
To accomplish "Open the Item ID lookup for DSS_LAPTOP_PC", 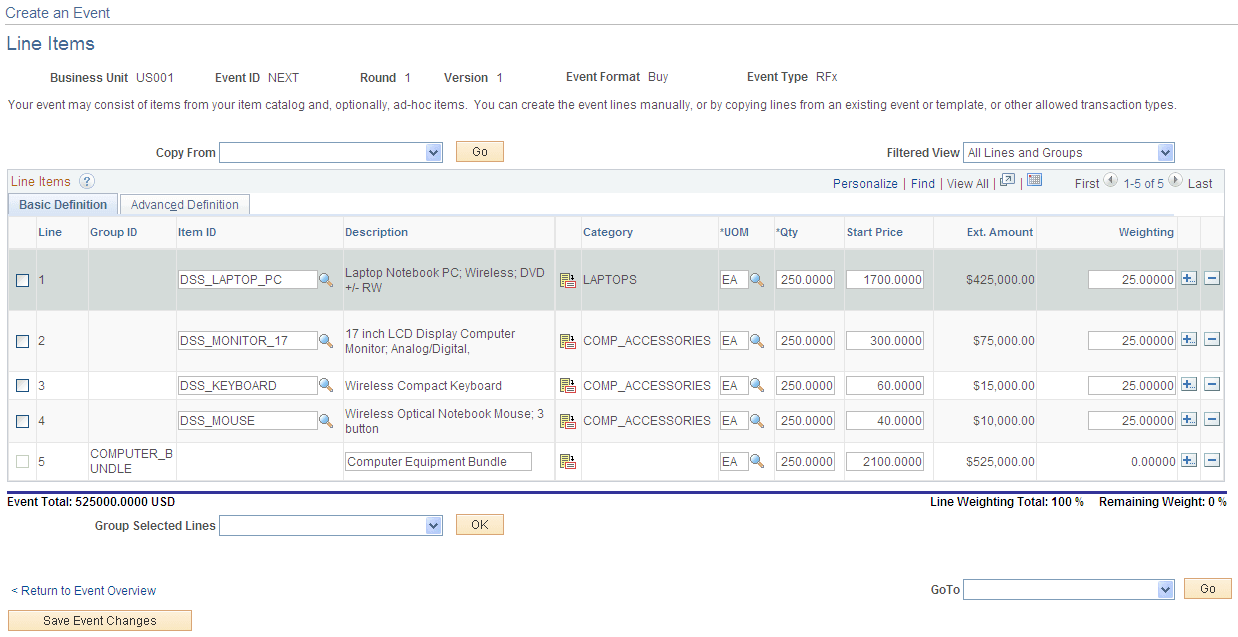I will pos(326,279).
